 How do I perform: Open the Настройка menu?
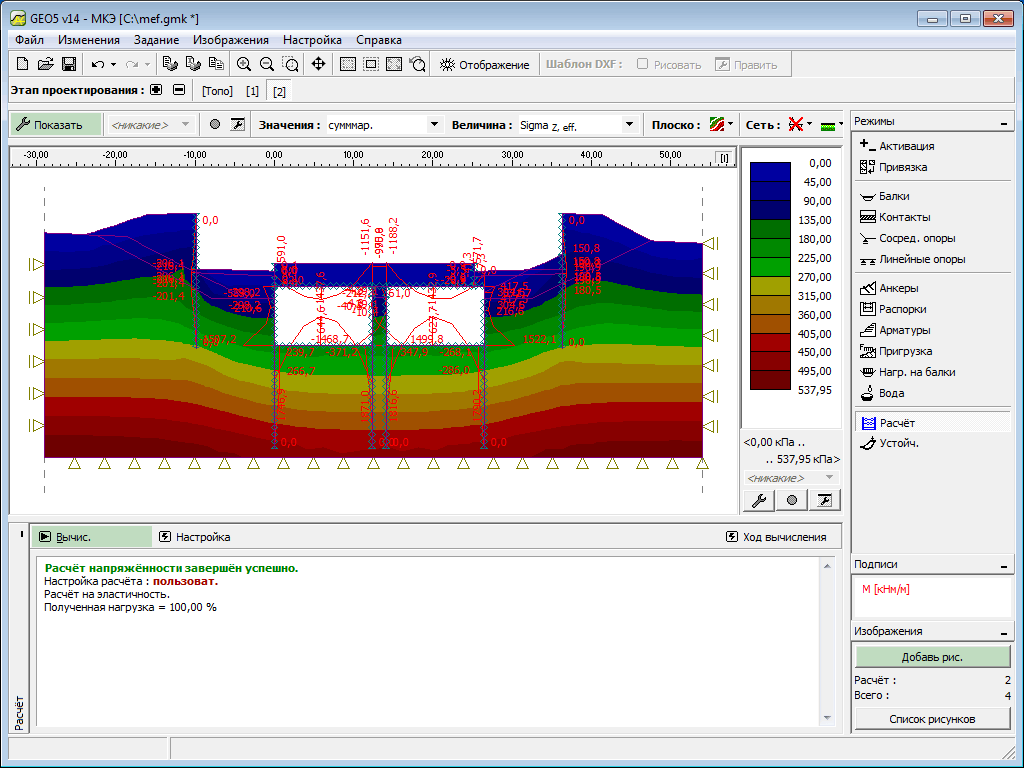tap(312, 40)
